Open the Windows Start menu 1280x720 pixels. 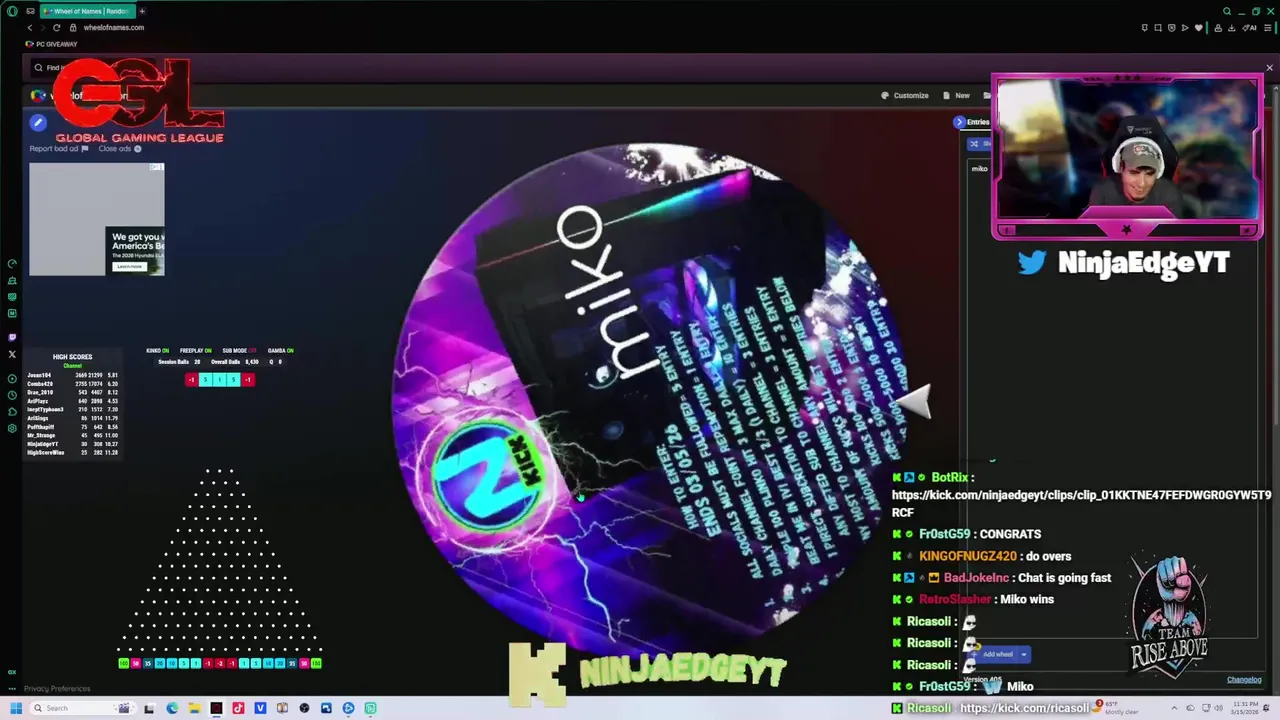click(x=15, y=708)
